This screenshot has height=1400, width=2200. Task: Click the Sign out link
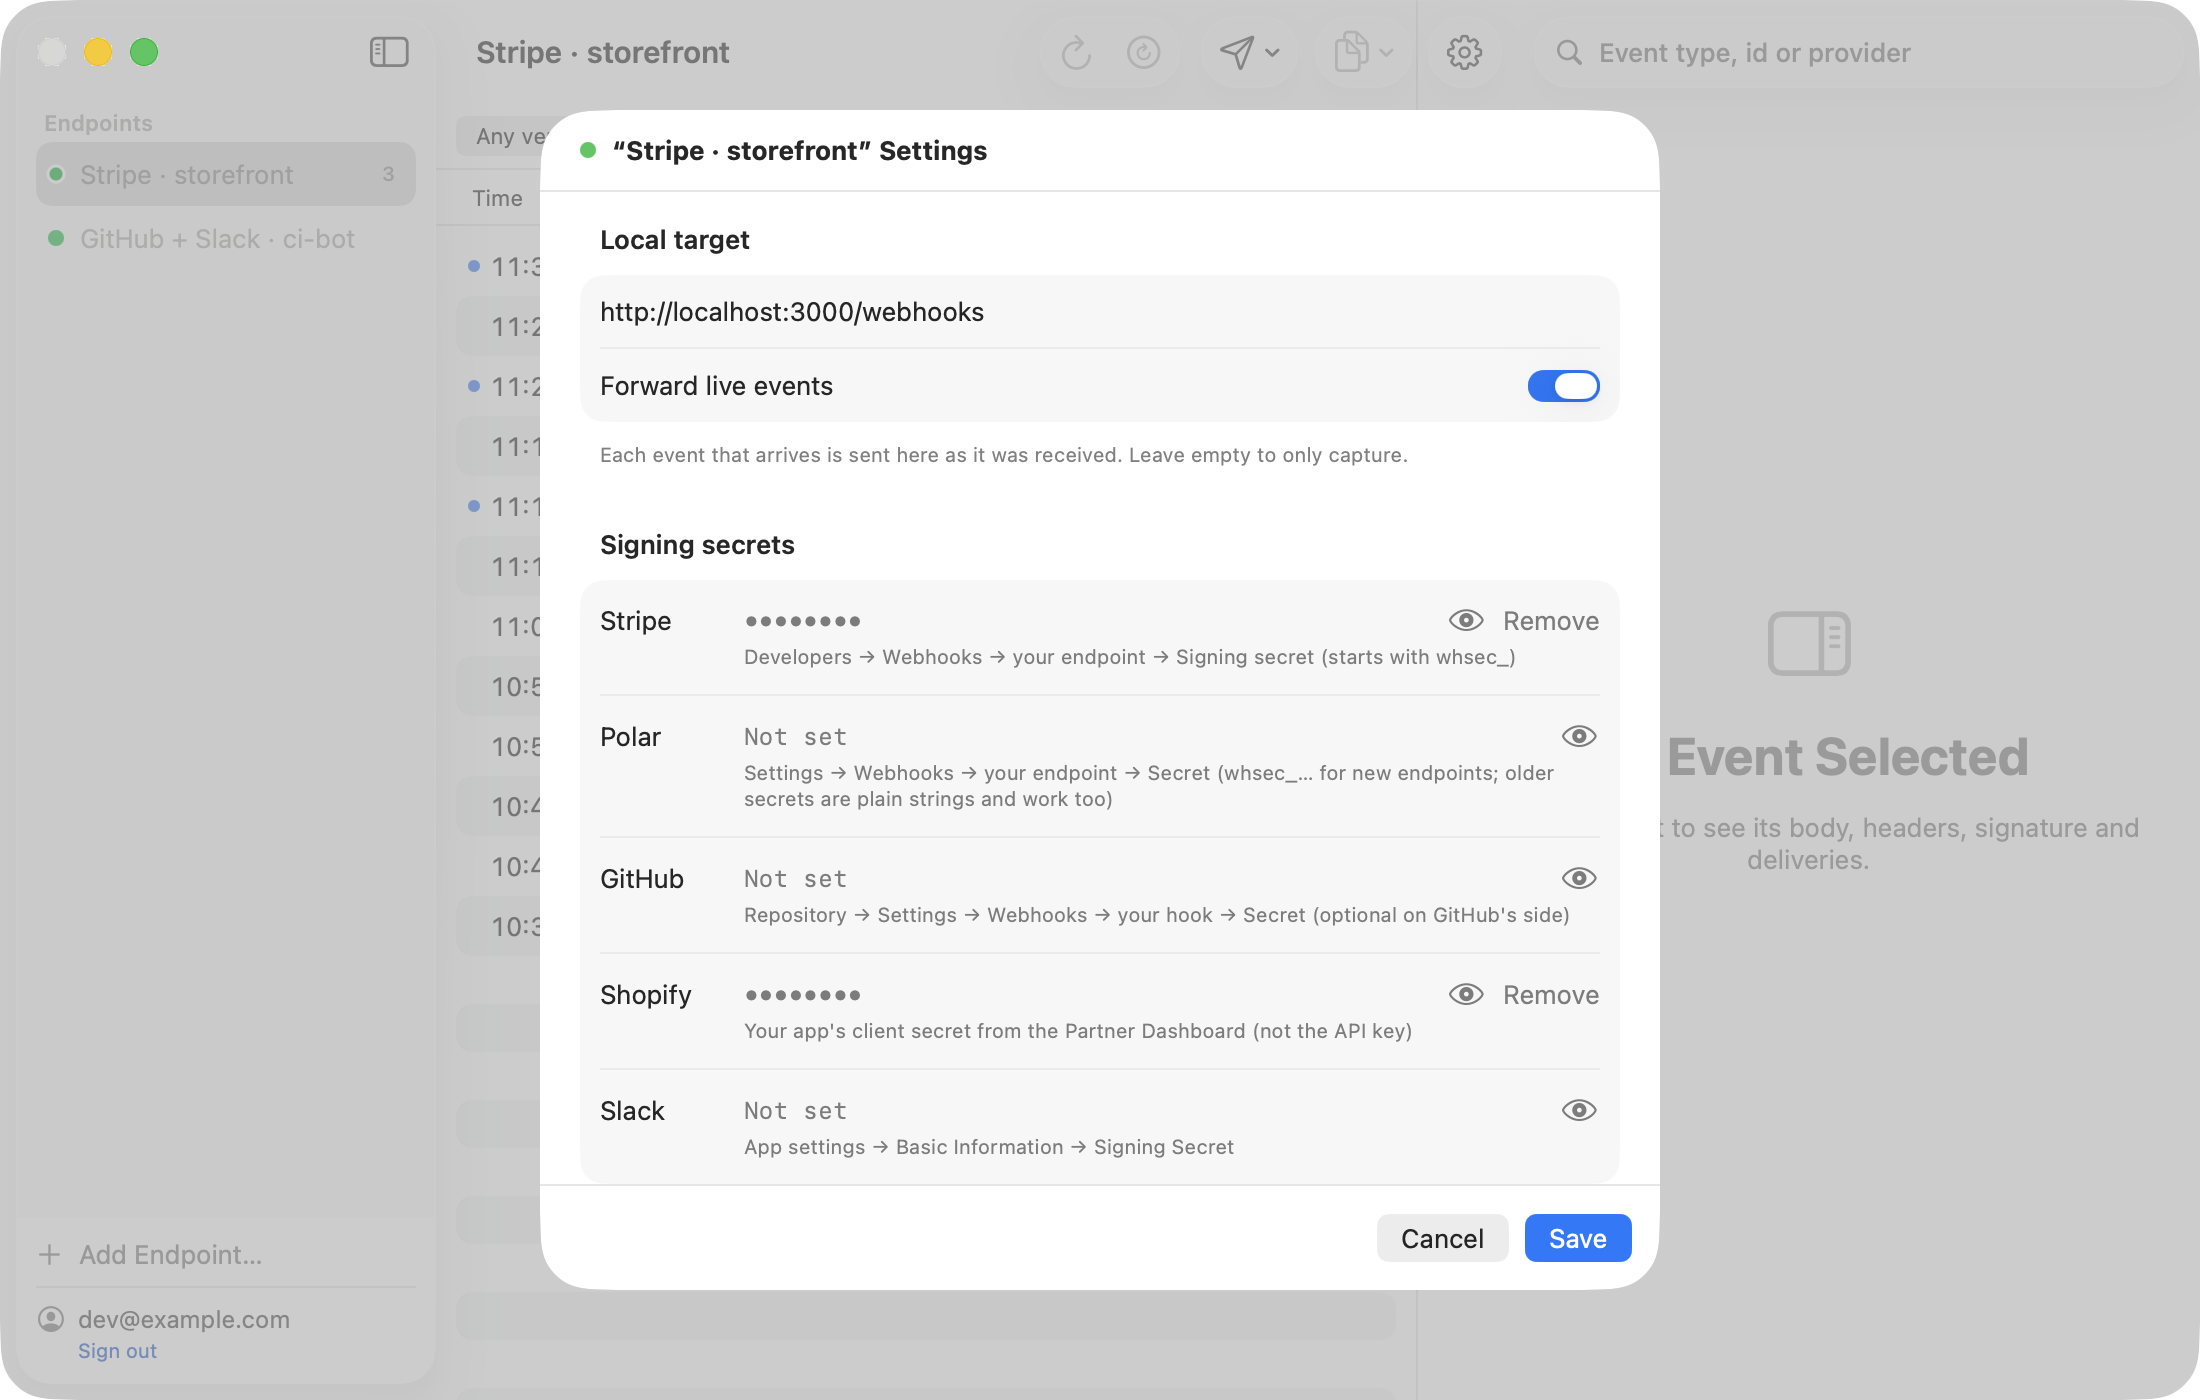[x=117, y=1351]
